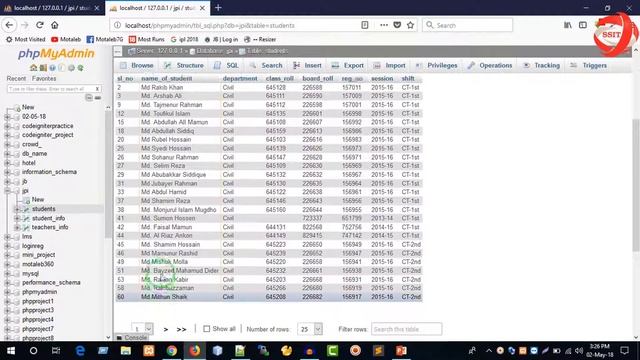Open Task View on taskbar

[56, 351]
